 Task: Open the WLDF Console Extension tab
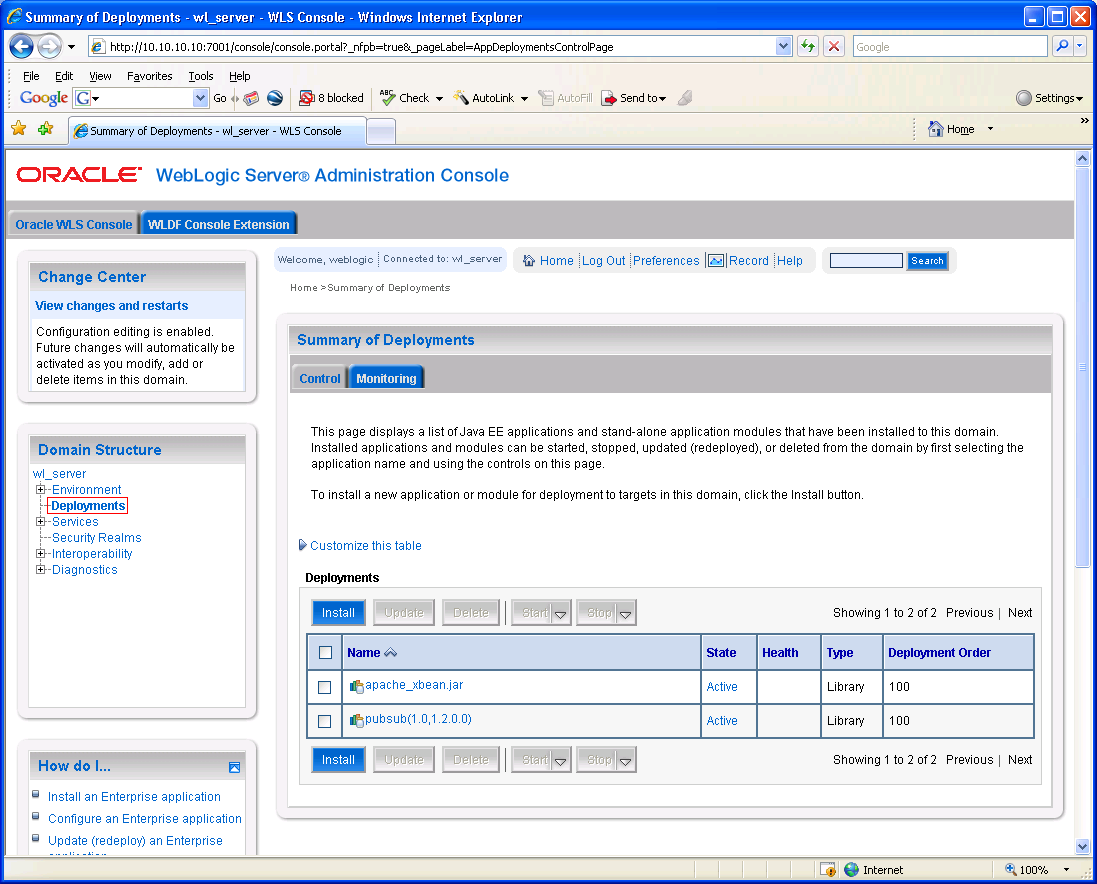(x=218, y=224)
